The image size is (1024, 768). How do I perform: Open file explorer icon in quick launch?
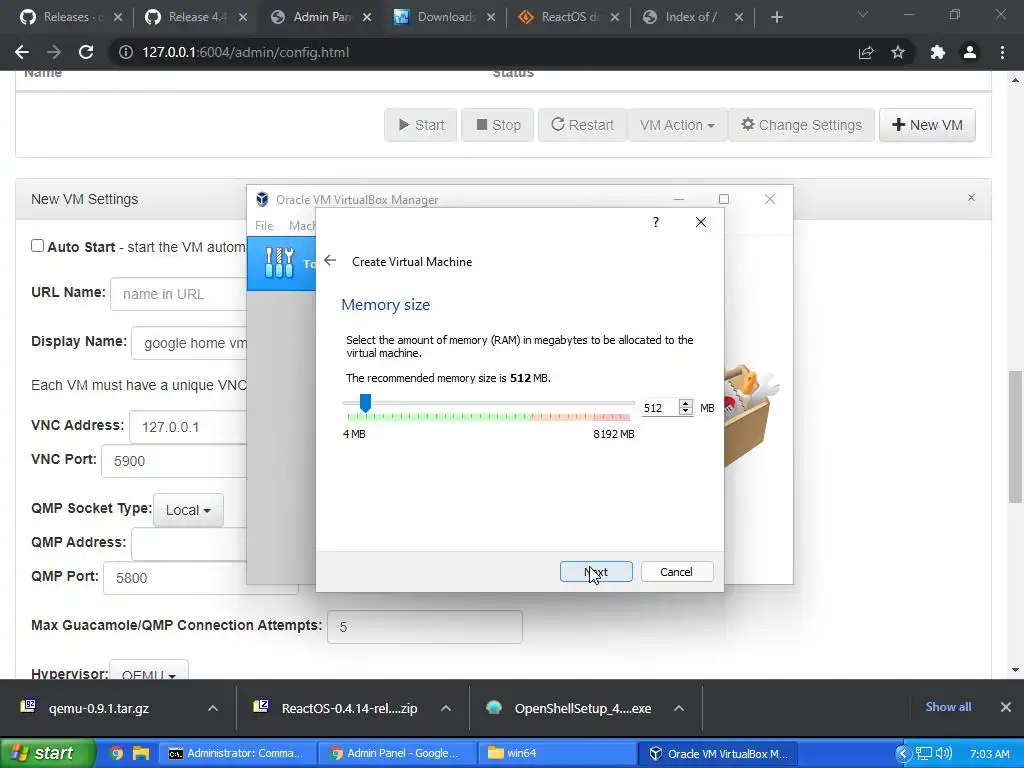141,753
